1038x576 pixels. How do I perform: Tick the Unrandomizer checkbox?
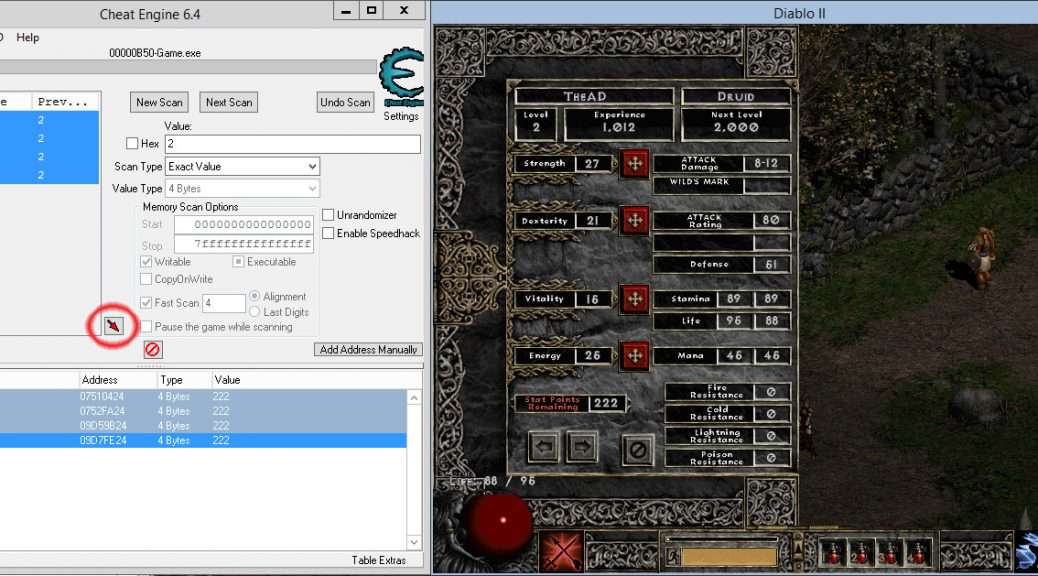(x=329, y=215)
